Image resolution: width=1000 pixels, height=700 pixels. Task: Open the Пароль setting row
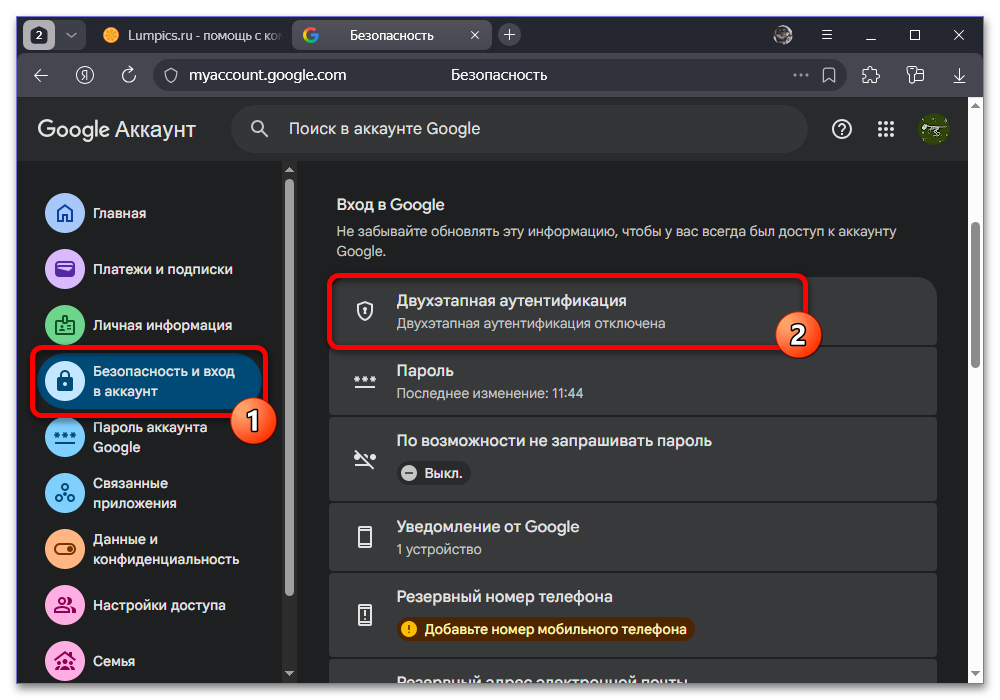(x=632, y=381)
